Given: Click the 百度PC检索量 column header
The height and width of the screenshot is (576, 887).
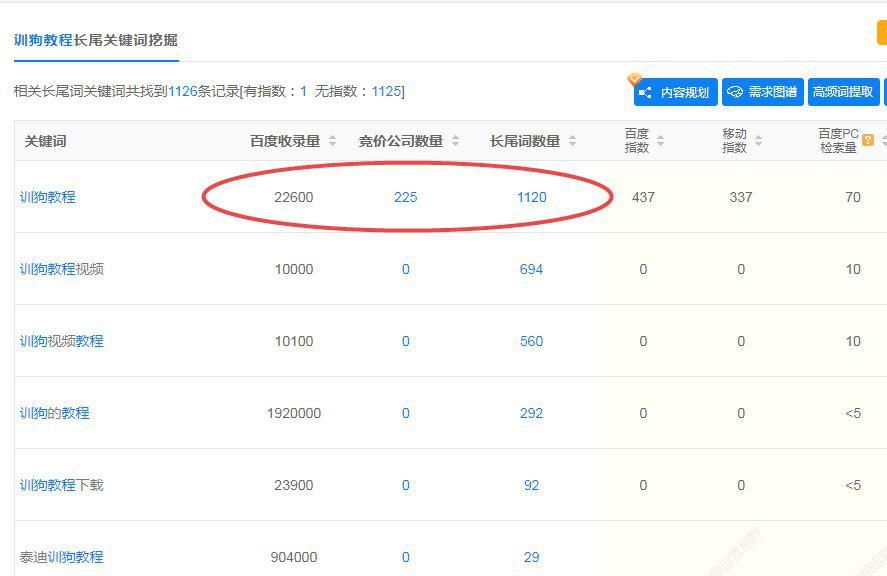Looking at the screenshot, I should 838,140.
